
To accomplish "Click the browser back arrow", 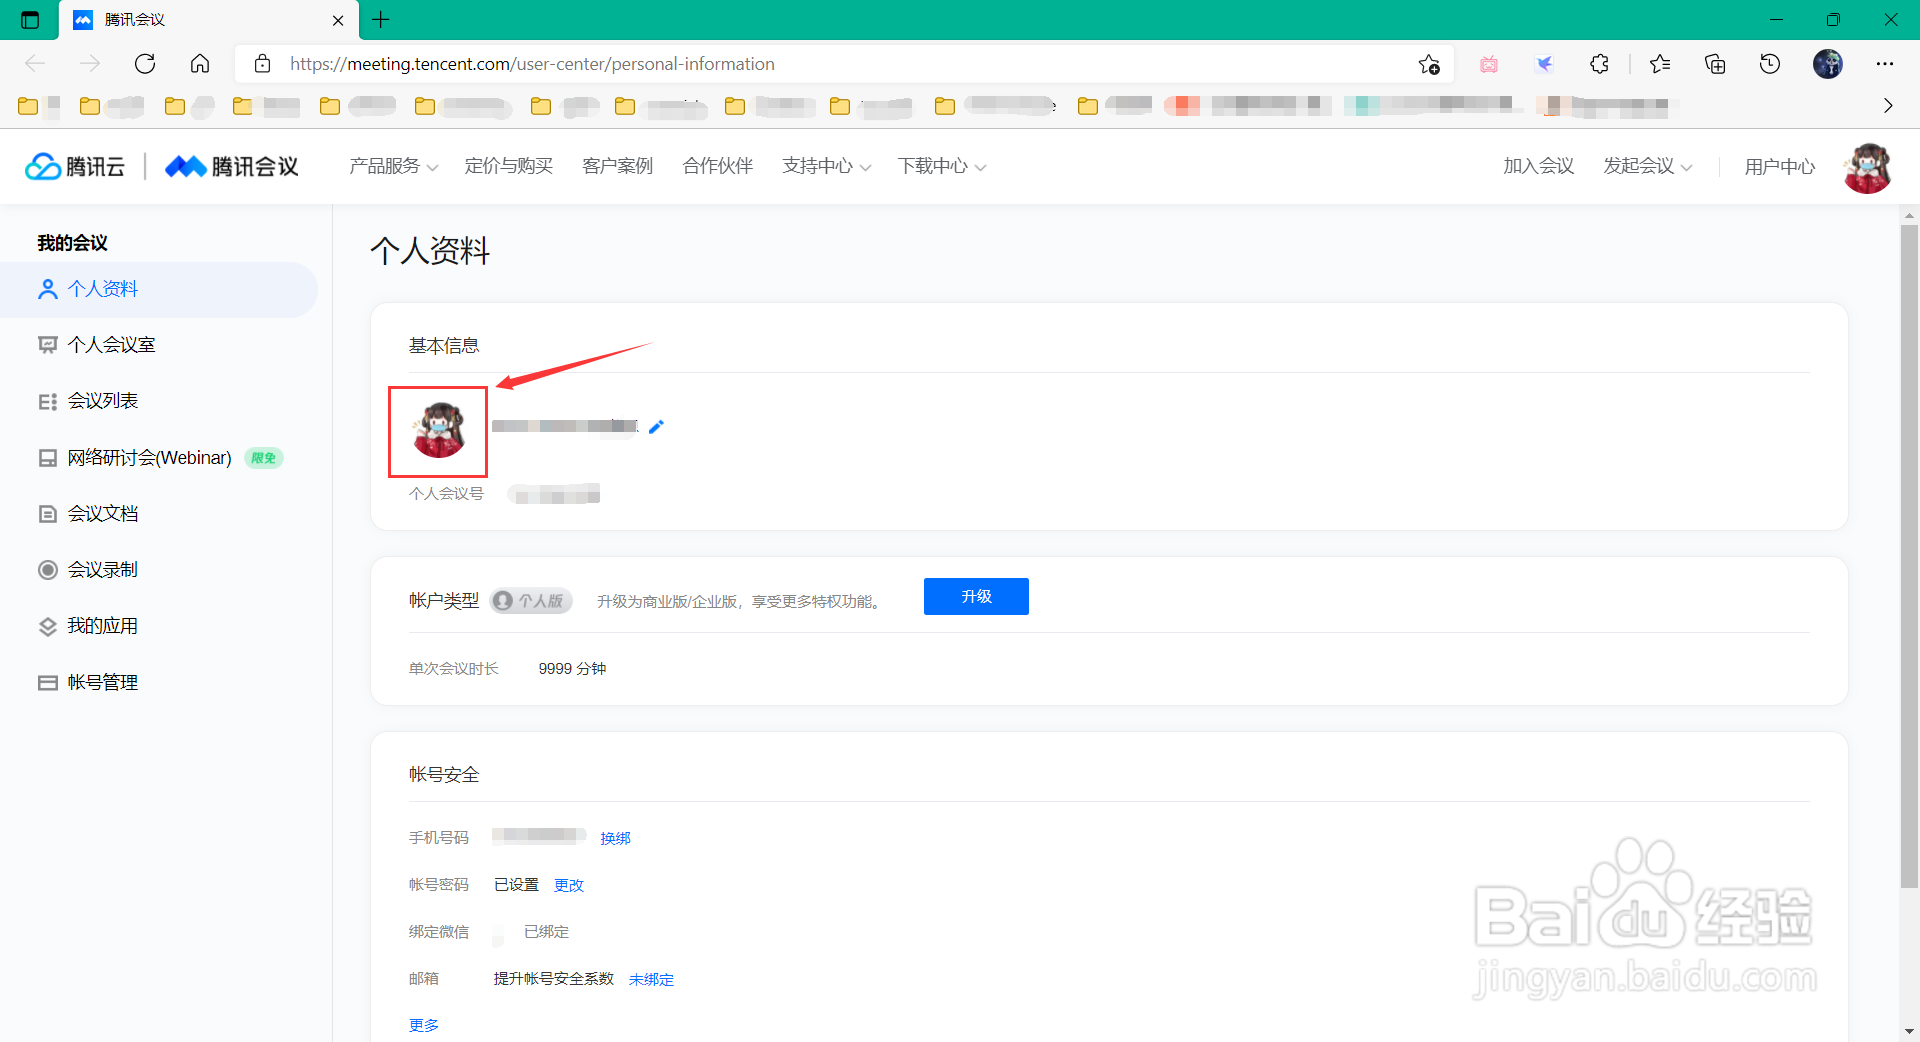I will point(35,64).
